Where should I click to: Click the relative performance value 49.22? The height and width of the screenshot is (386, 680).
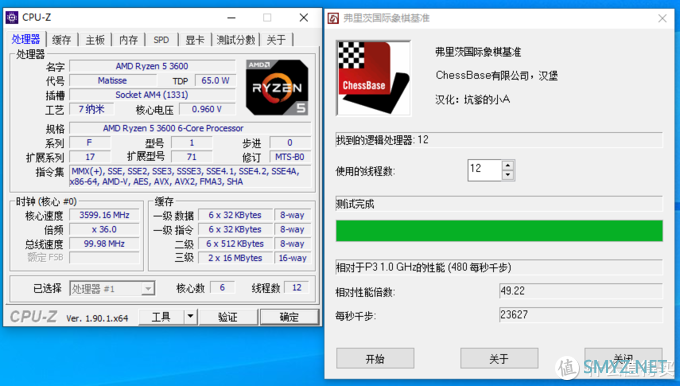tap(581, 291)
